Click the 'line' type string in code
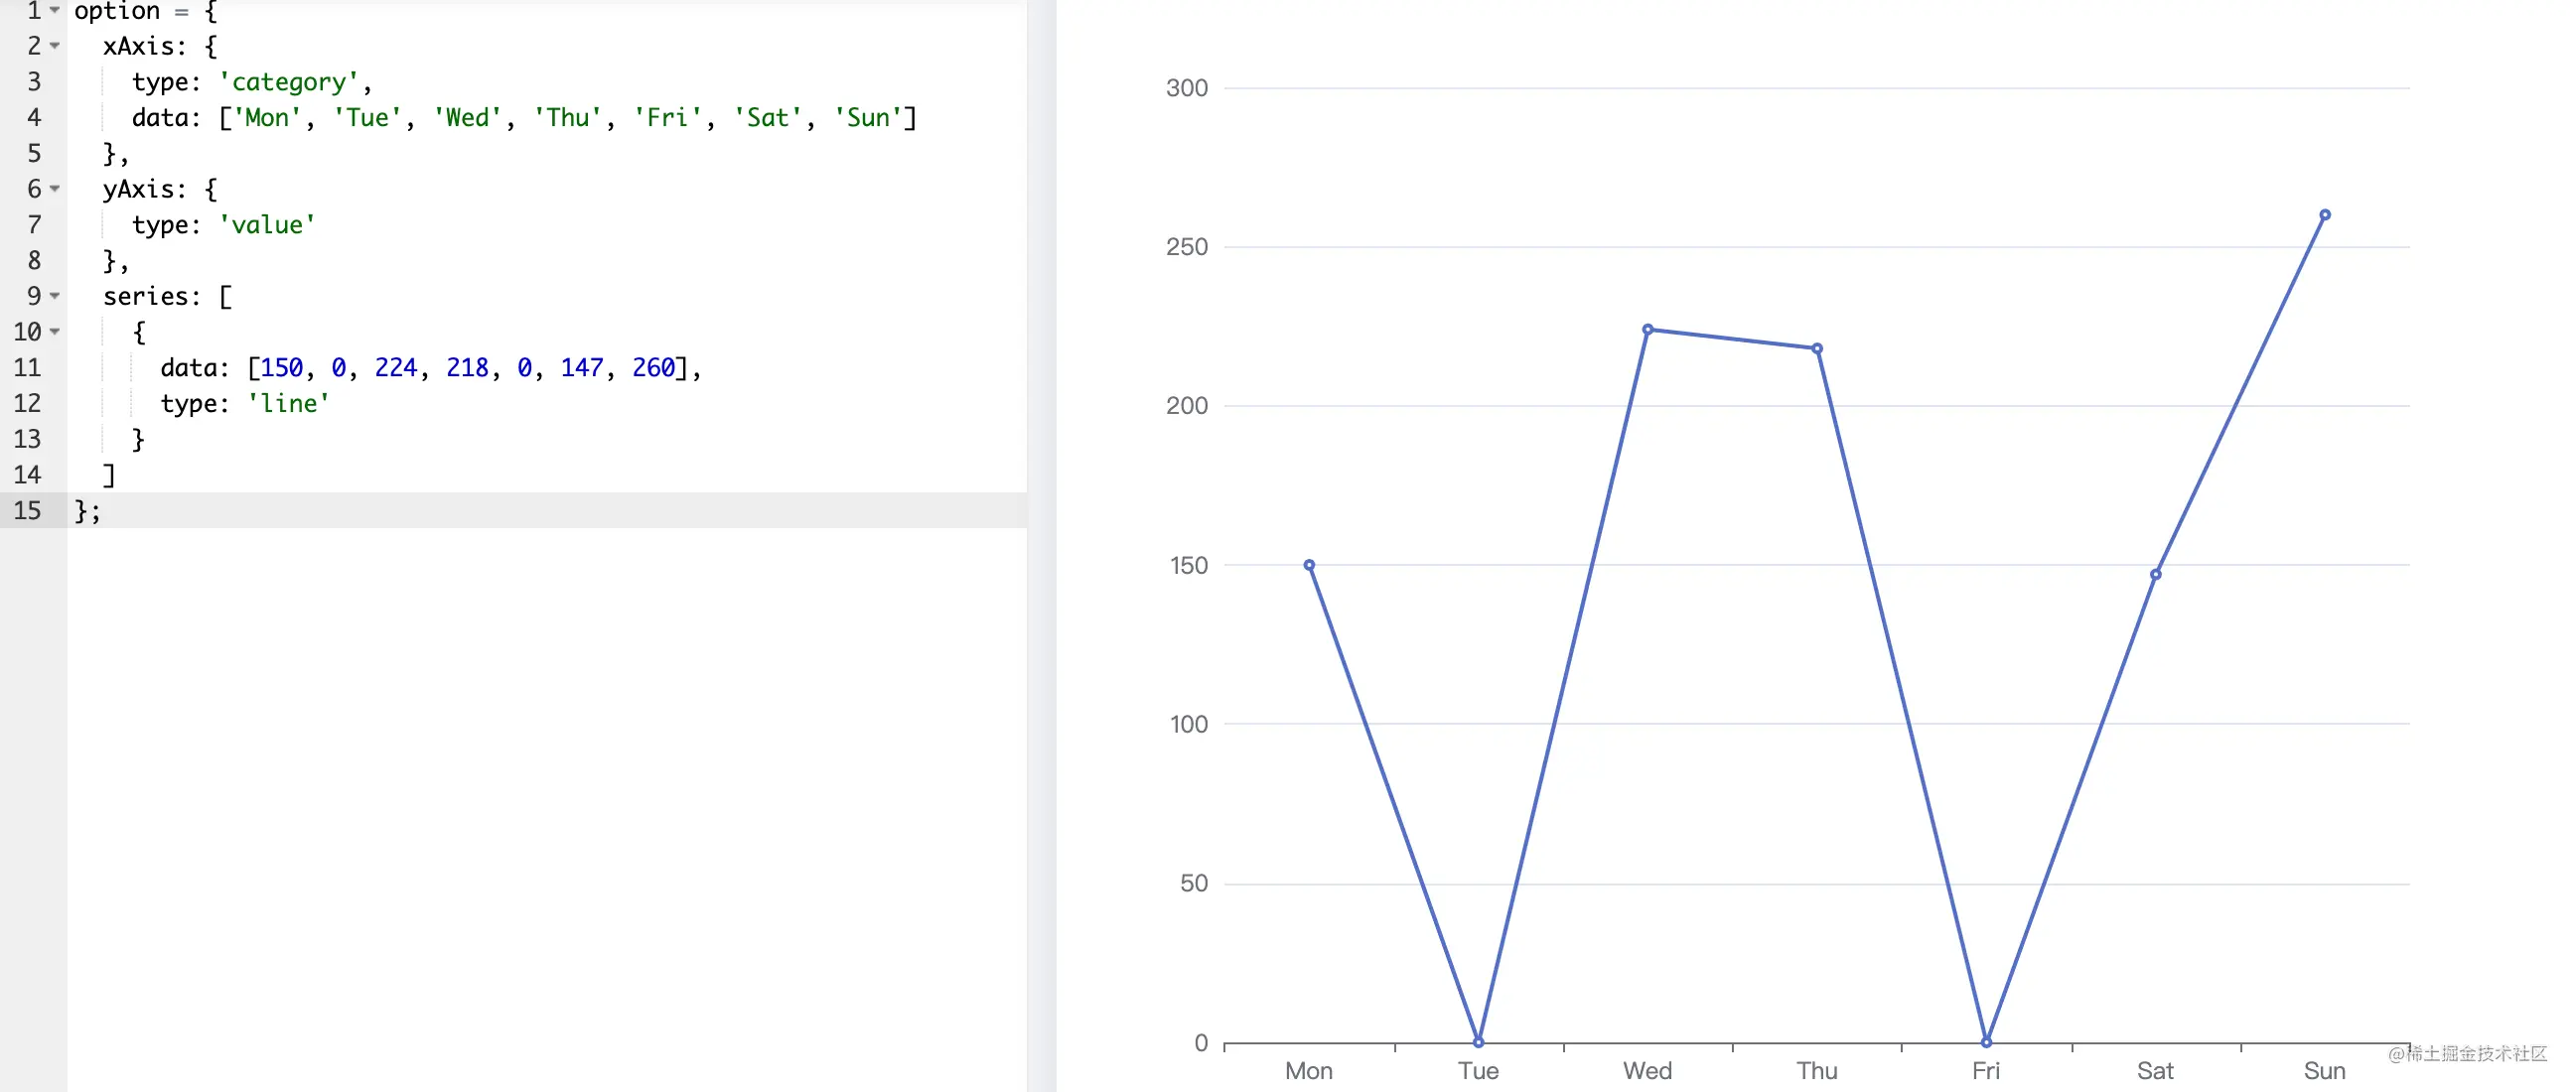Image resolution: width=2576 pixels, height=1092 pixels. click(288, 404)
